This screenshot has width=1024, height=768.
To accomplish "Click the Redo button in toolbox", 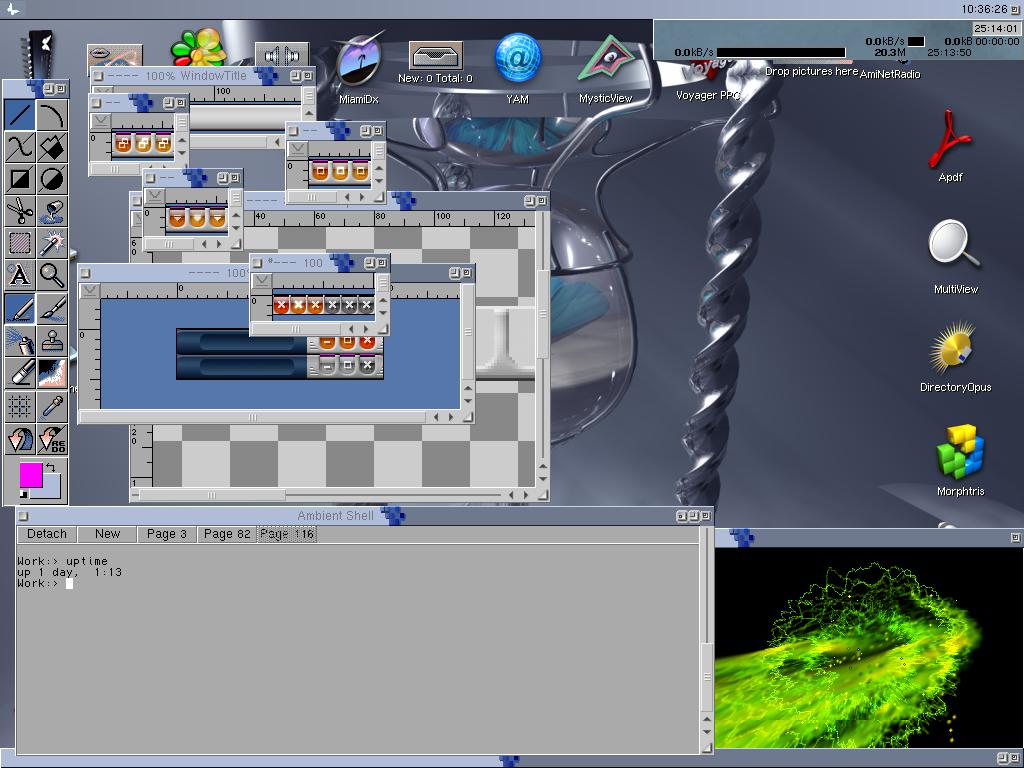I will [x=52, y=438].
